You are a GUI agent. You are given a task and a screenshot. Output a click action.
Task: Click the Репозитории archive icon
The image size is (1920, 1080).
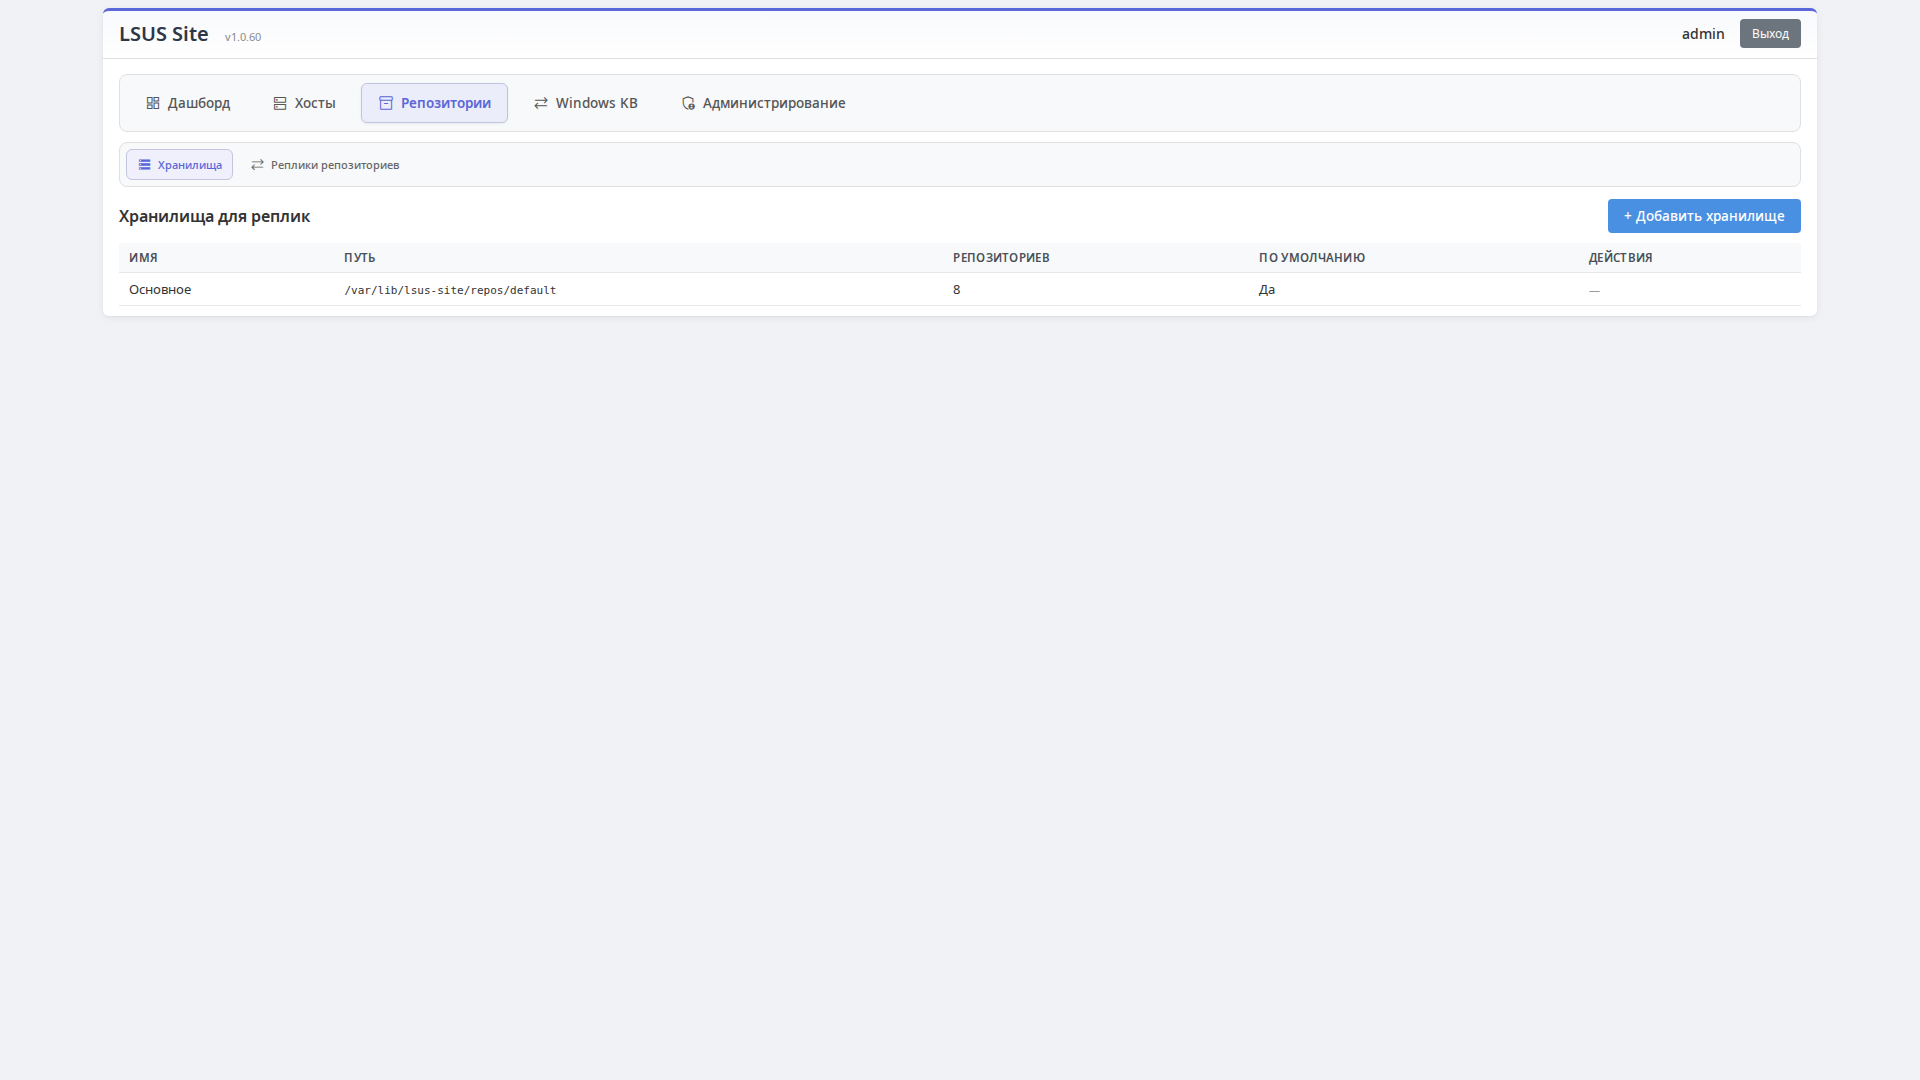[386, 103]
